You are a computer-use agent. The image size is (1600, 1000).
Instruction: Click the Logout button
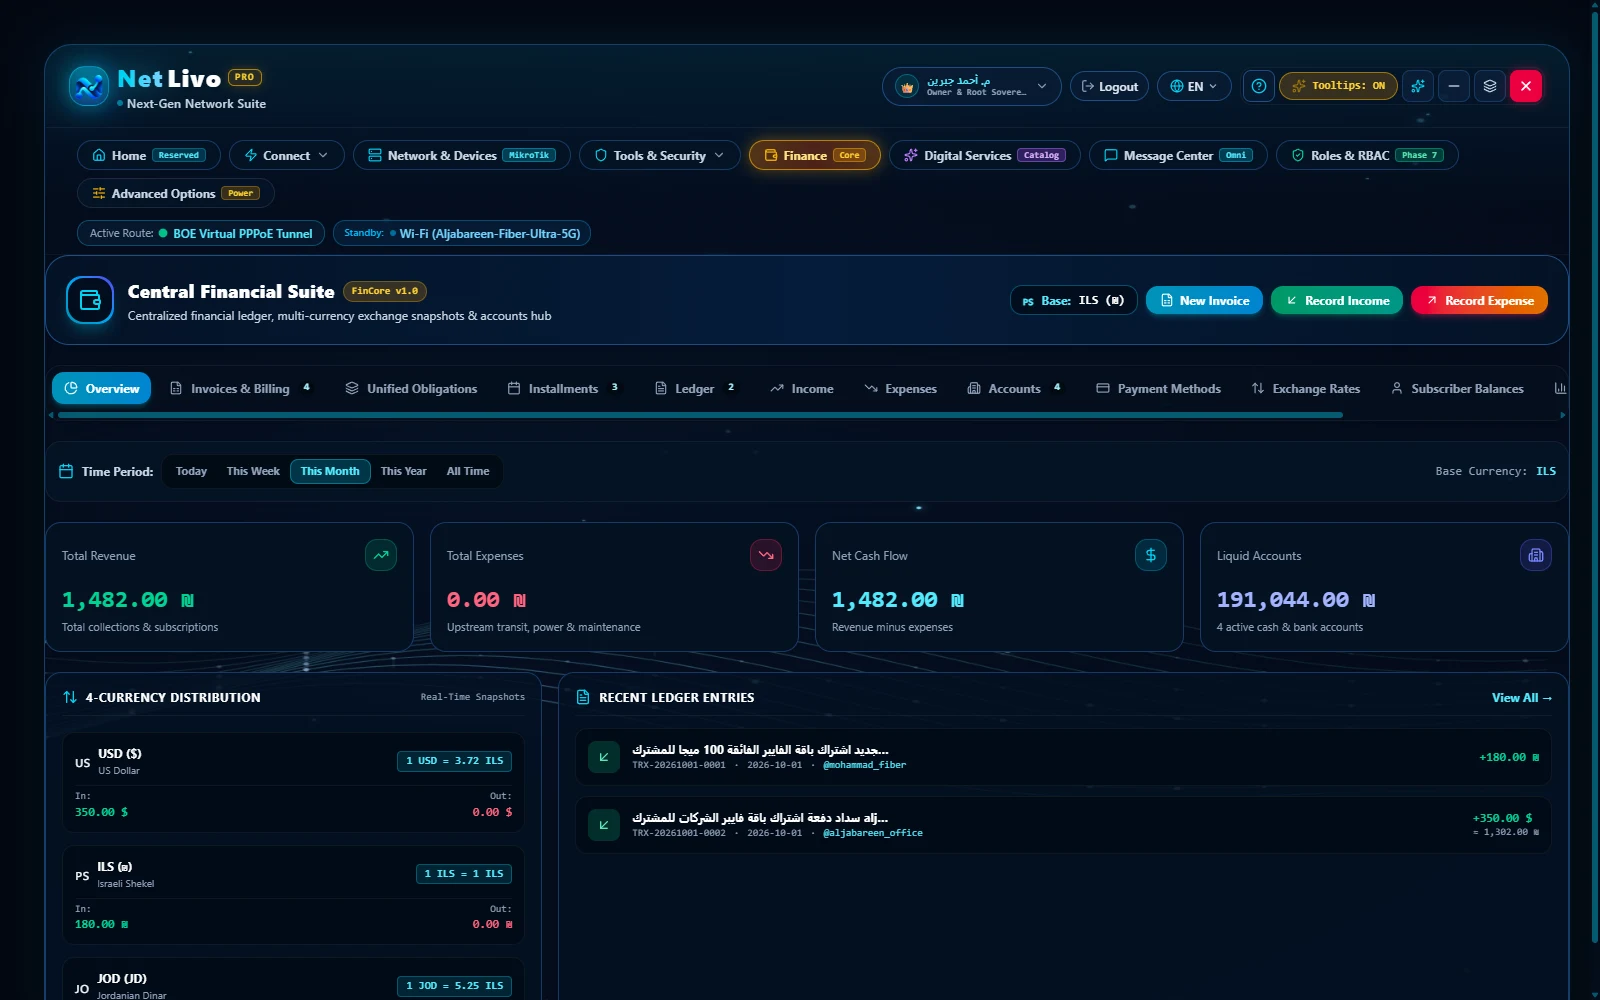[1109, 86]
